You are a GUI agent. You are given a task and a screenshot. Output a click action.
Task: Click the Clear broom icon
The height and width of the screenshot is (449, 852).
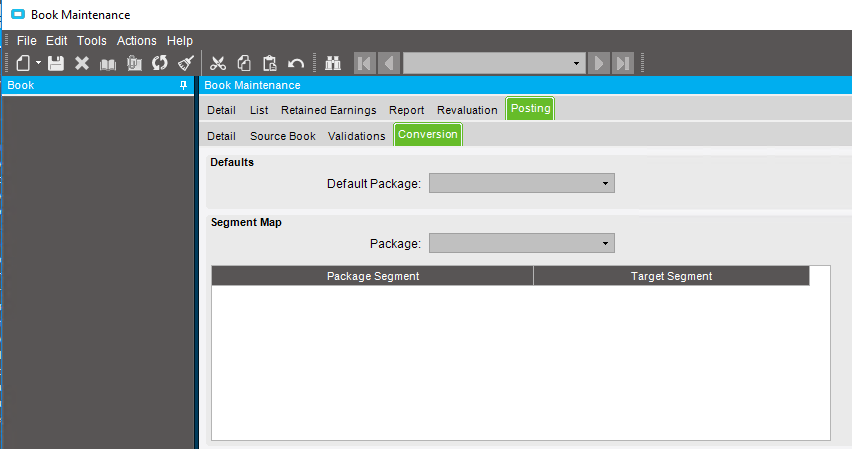(x=186, y=63)
